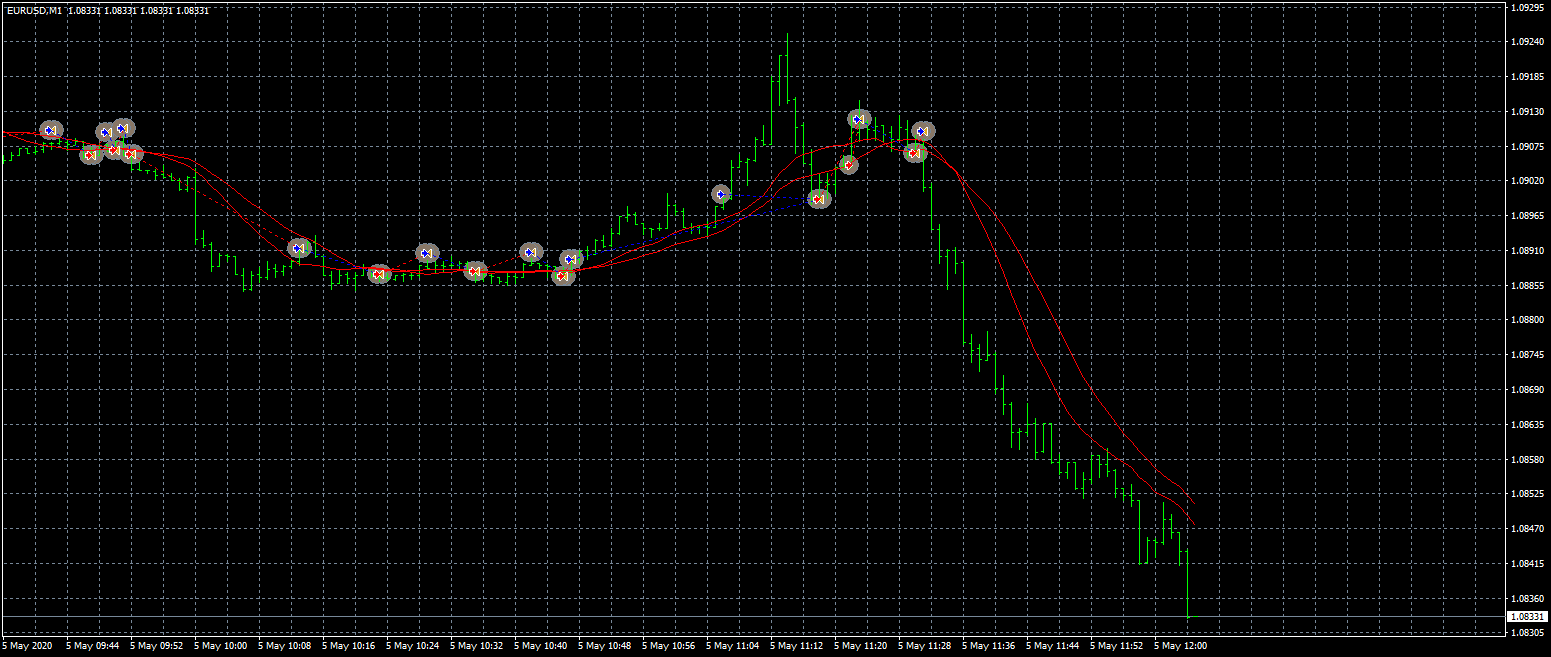Image resolution: width=1551 pixels, height=657 pixels.
Task: Click the 5 May 10:48 time label
Action: (605, 646)
